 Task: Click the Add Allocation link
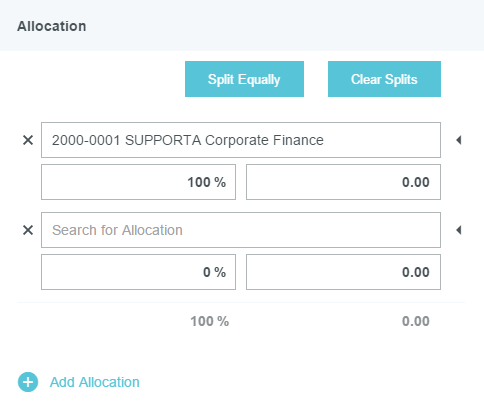[95, 382]
